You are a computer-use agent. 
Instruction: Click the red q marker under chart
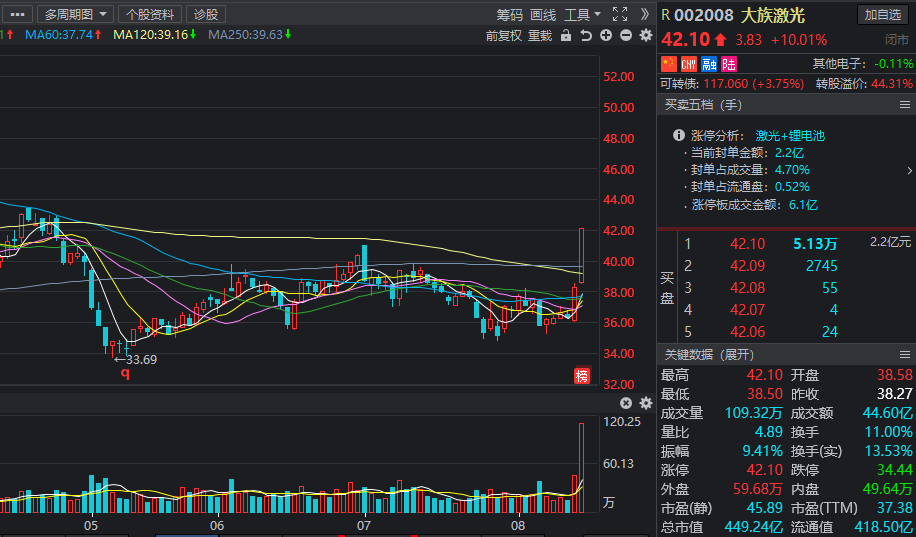point(125,373)
